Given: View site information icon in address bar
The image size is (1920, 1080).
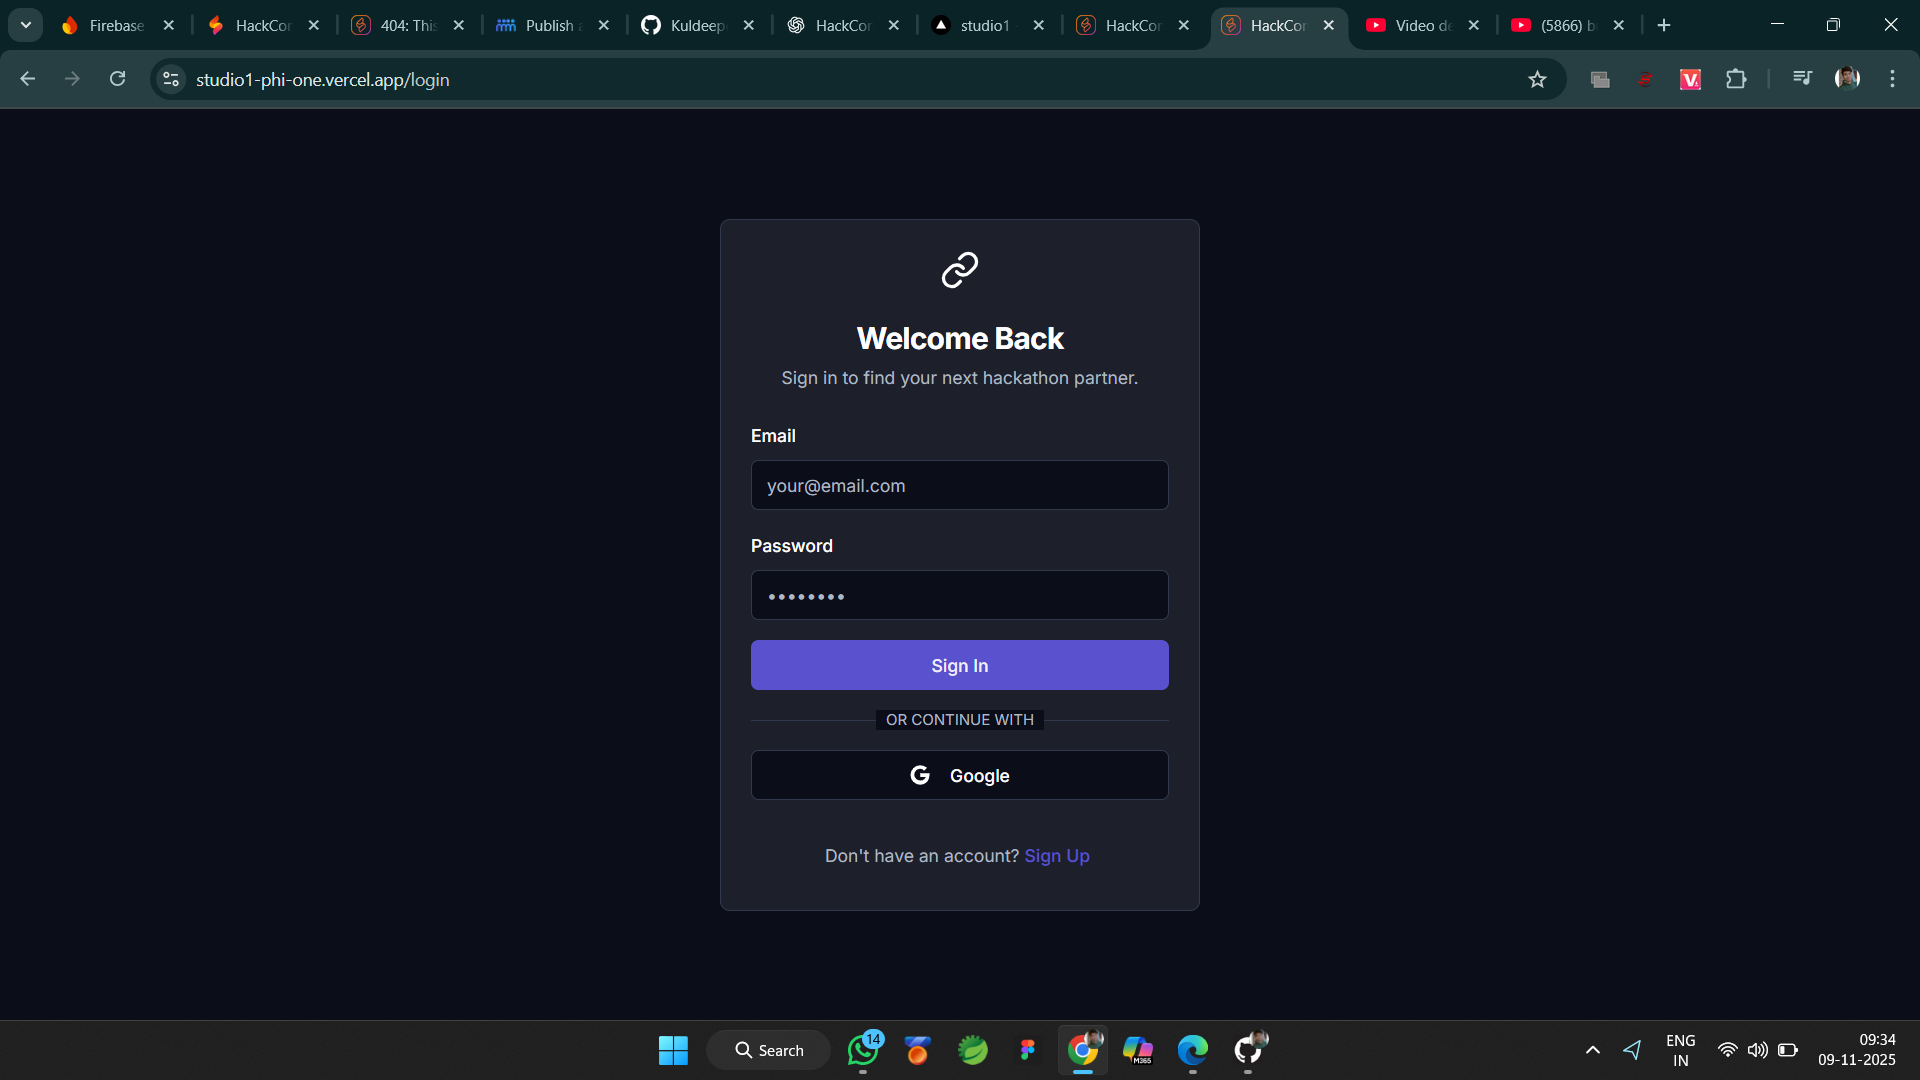Looking at the screenshot, I should click(171, 79).
